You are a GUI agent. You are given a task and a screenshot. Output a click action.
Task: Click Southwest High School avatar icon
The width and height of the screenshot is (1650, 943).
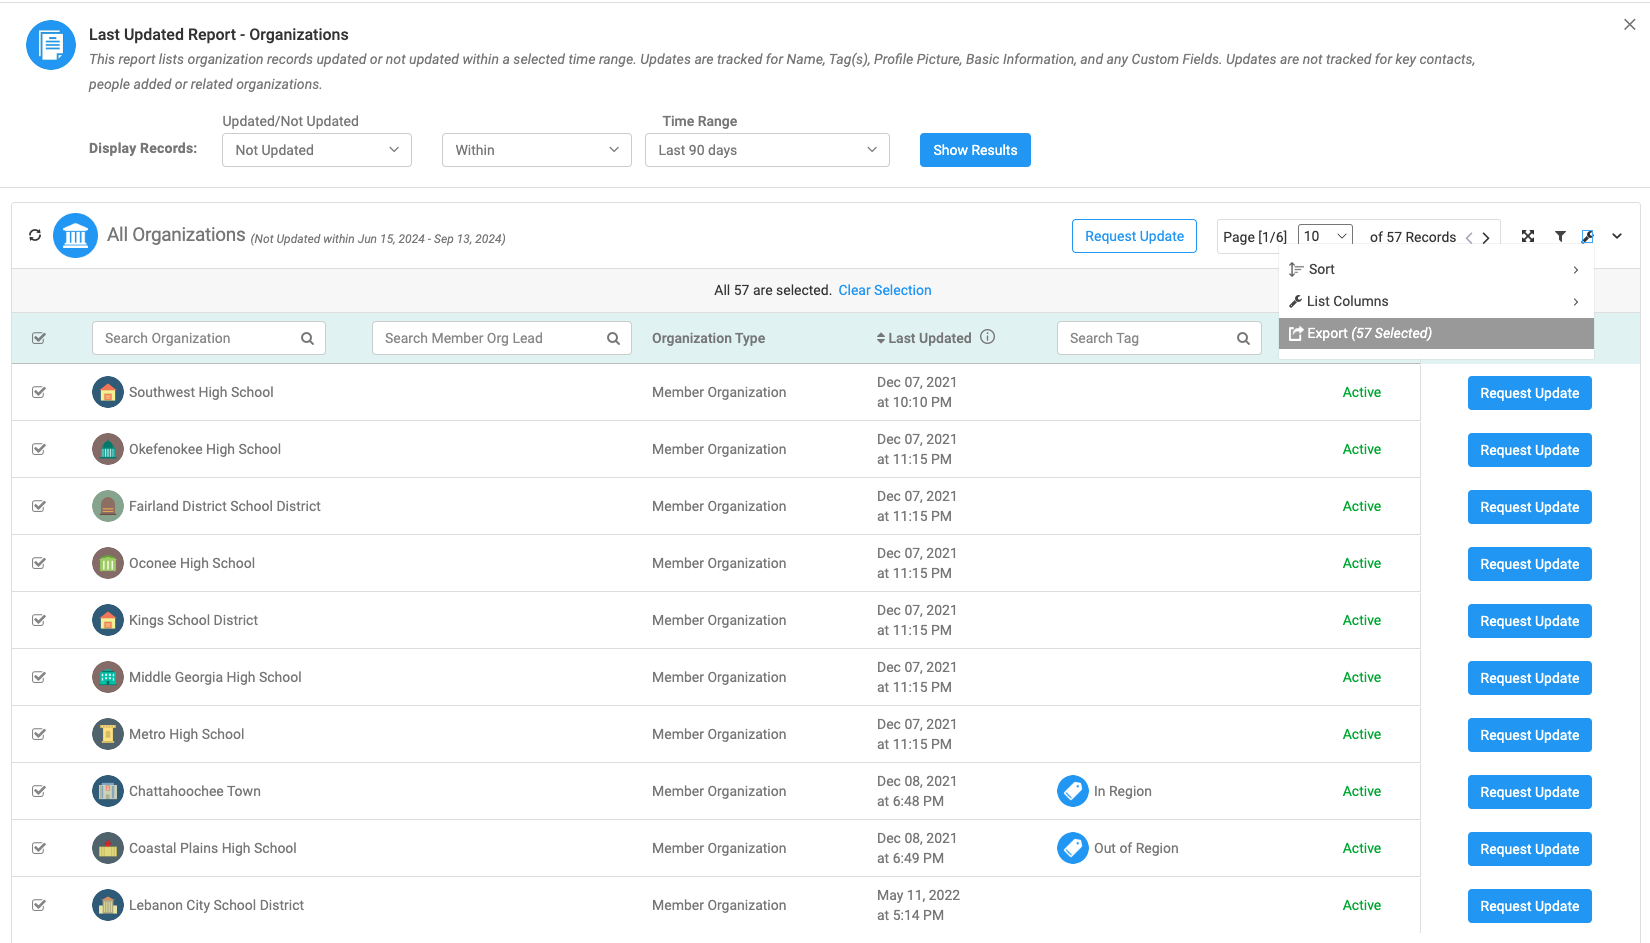[108, 392]
